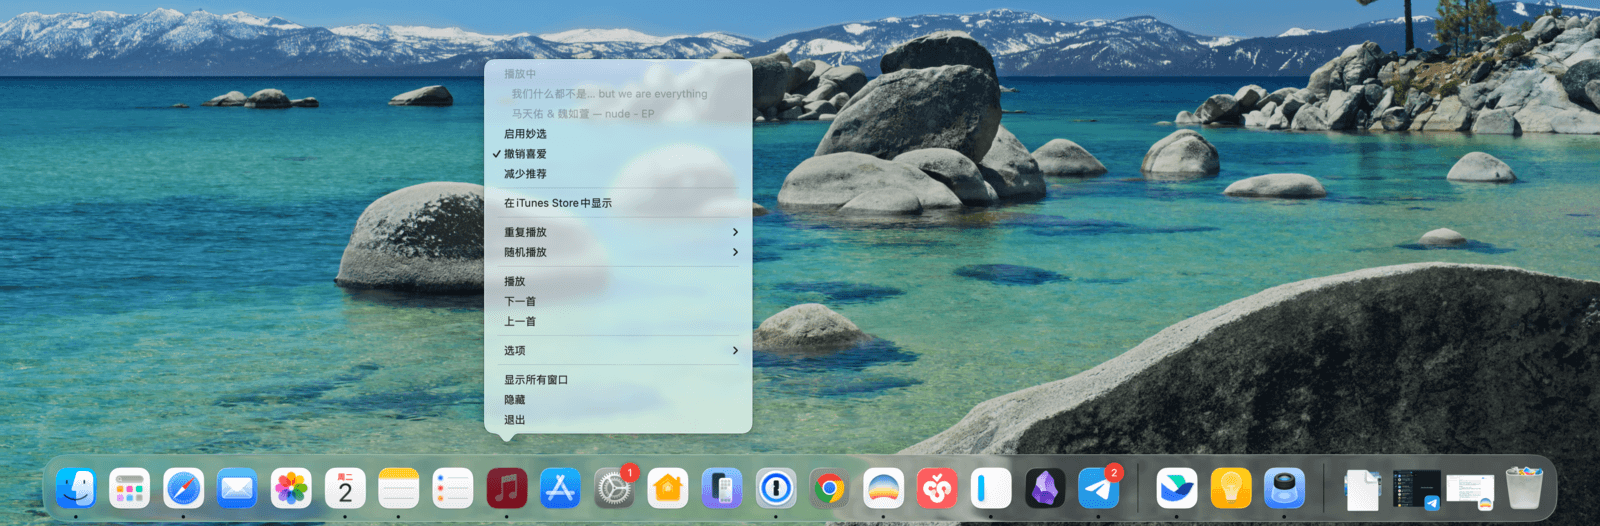
Task: Enable 启用妙选 in the context menu
Action: (526, 134)
